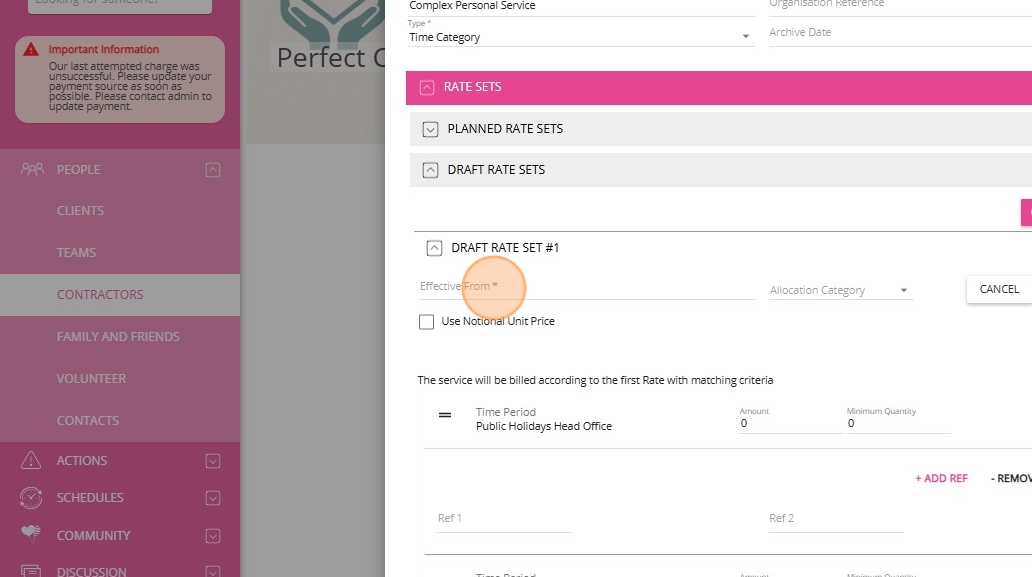Collapse the Rate Sets section
The image size is (1032, 577).
(x=426, y=88)
